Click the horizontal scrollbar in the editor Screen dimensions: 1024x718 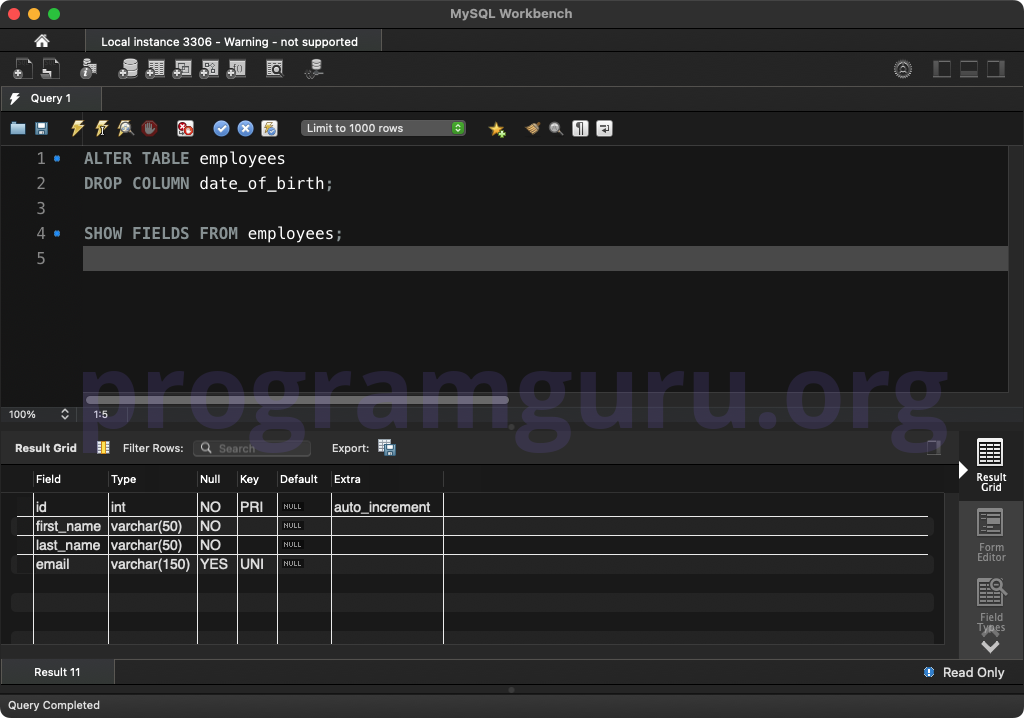coord(297,399)
